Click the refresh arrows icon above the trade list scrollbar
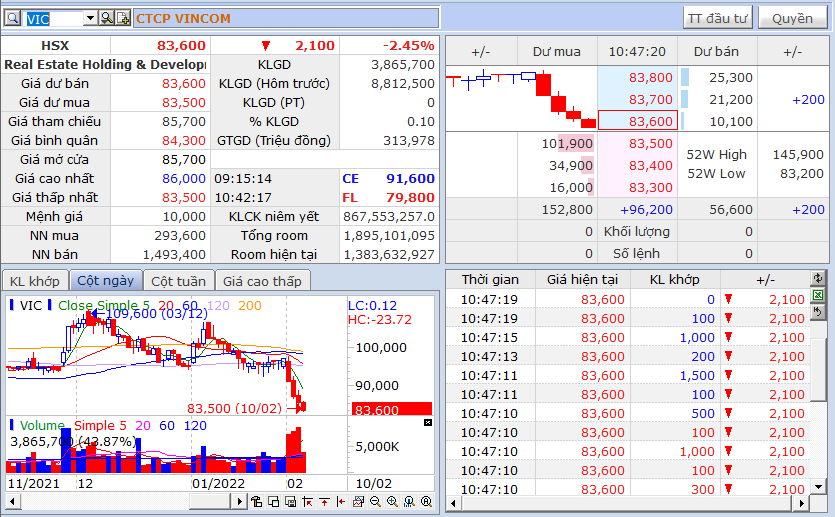The height and width of the screenshot is (517, 835). 818,277
